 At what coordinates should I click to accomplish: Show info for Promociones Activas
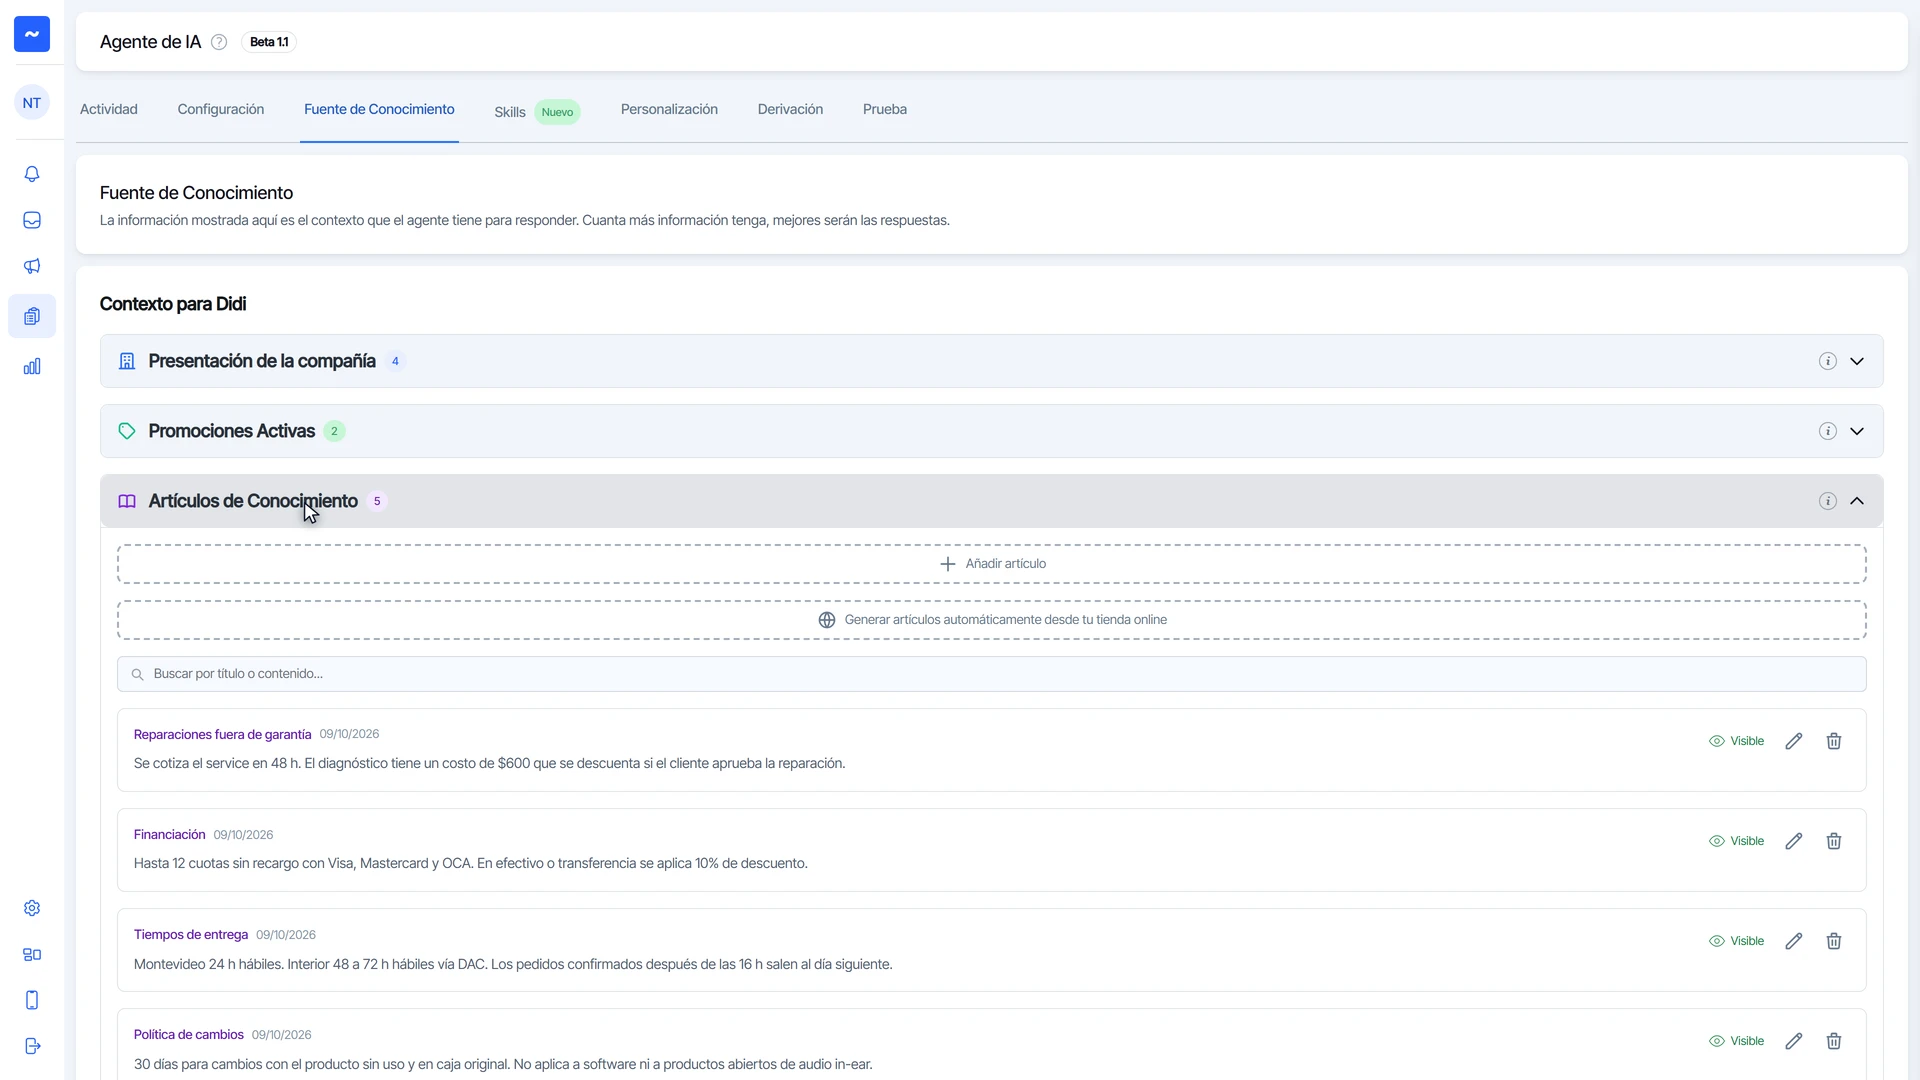[x=1827, y=431]
